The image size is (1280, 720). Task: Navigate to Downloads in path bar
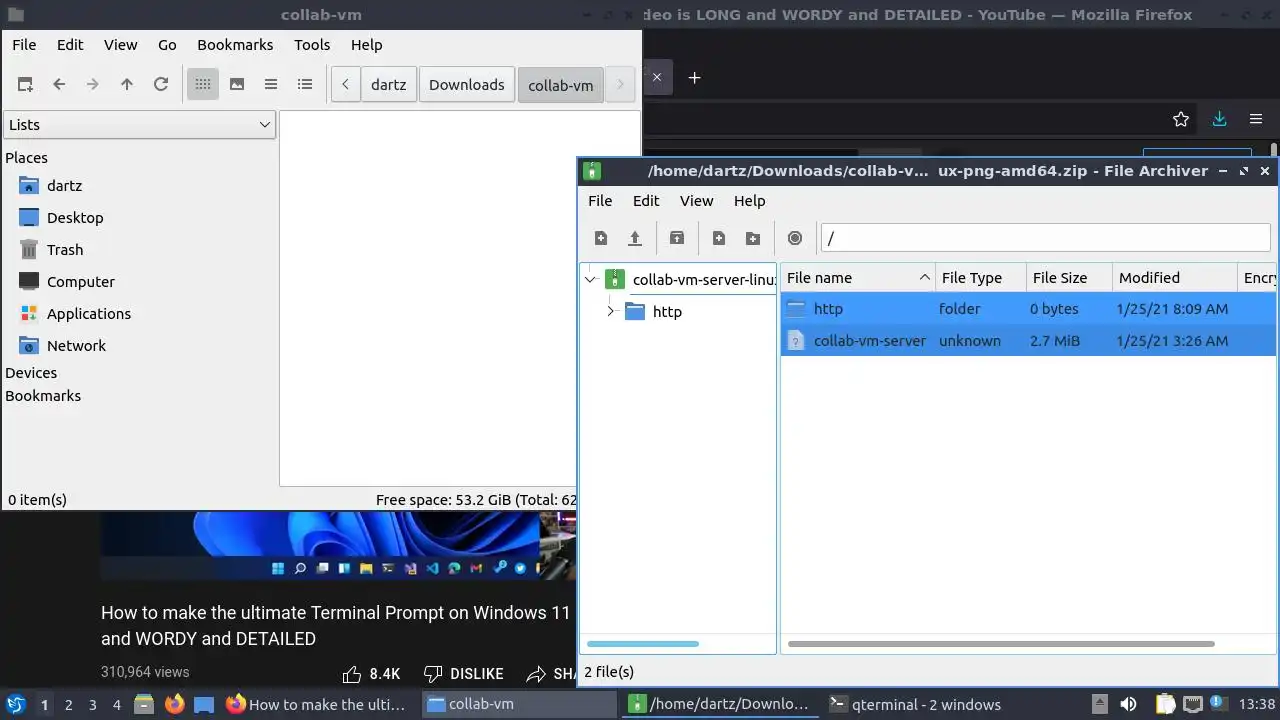click(x=467, y=84)
